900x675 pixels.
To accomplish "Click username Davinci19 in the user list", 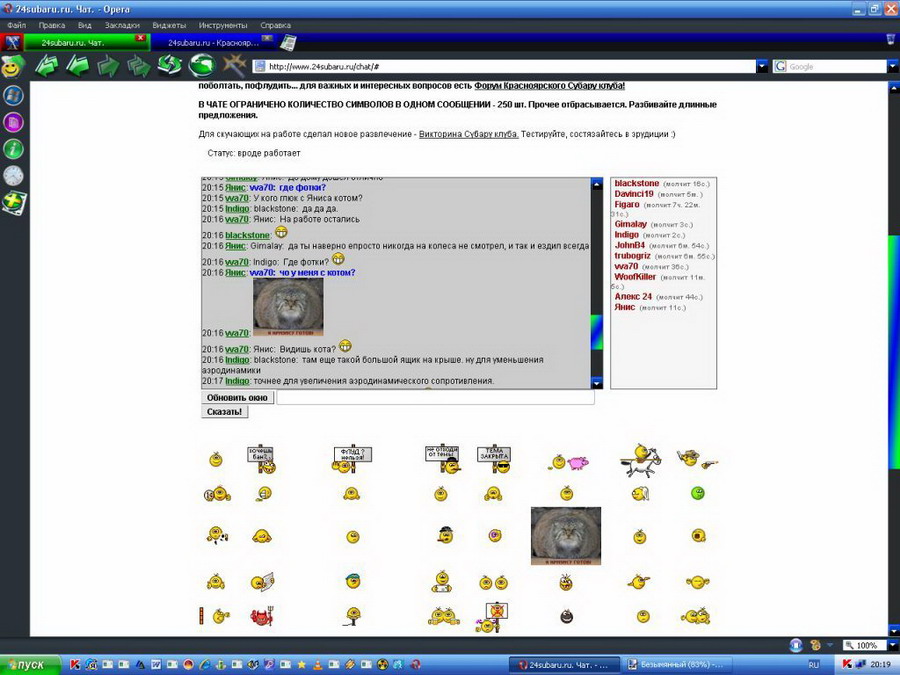I will [x=634, y=193].
